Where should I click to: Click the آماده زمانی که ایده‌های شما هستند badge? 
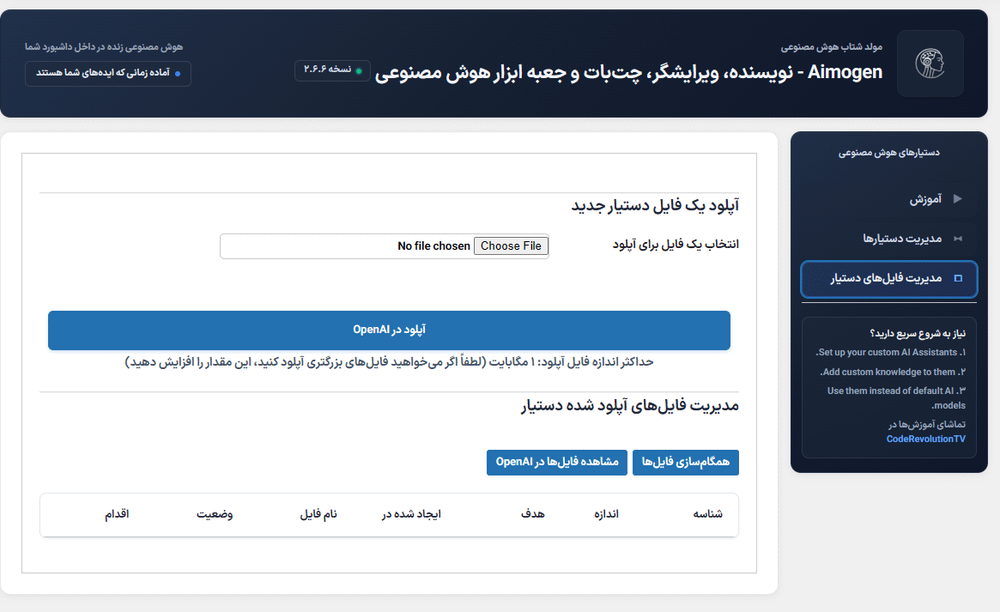[x=108, y=73]
